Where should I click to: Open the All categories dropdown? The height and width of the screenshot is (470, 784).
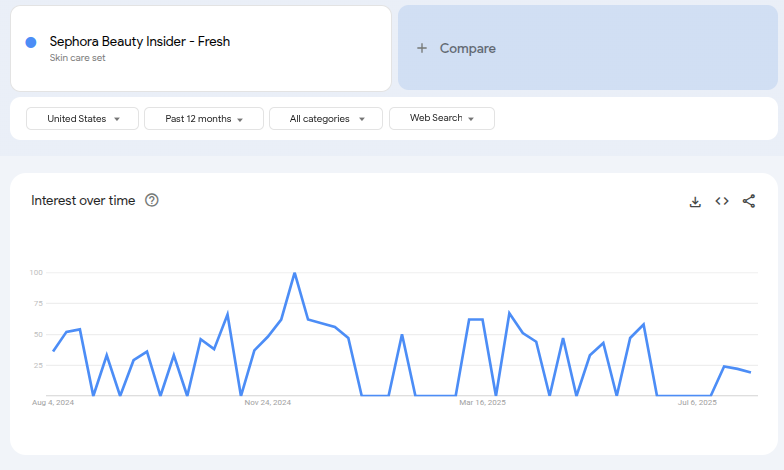326,118
